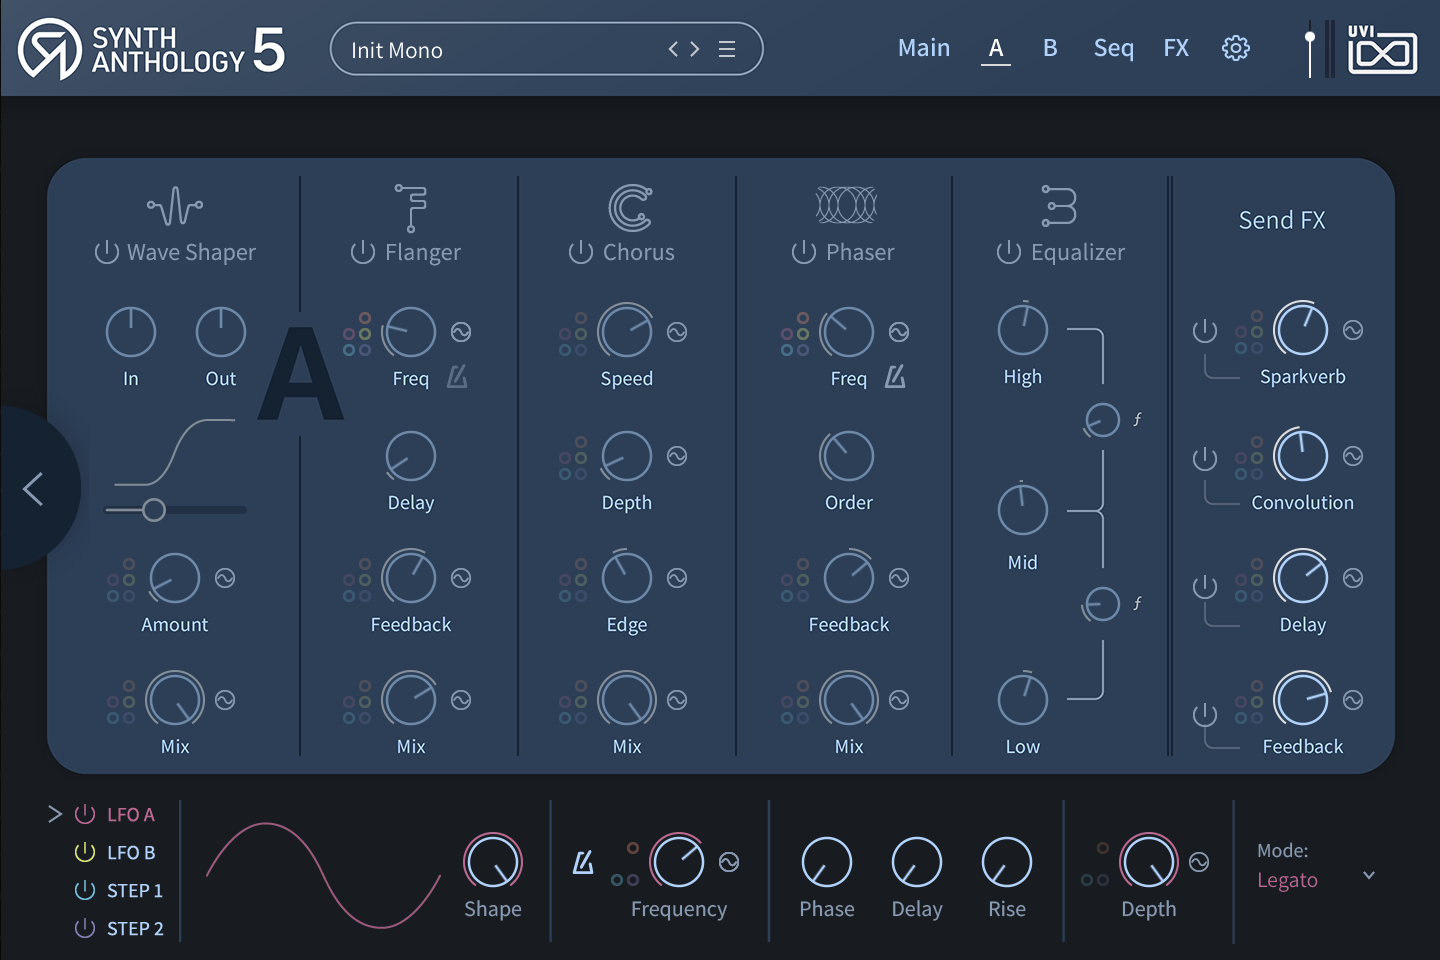Open the Seq tab
The width and height of the screenshot is (1440, 960).
pyautogui.click(x=1114, y=48)
